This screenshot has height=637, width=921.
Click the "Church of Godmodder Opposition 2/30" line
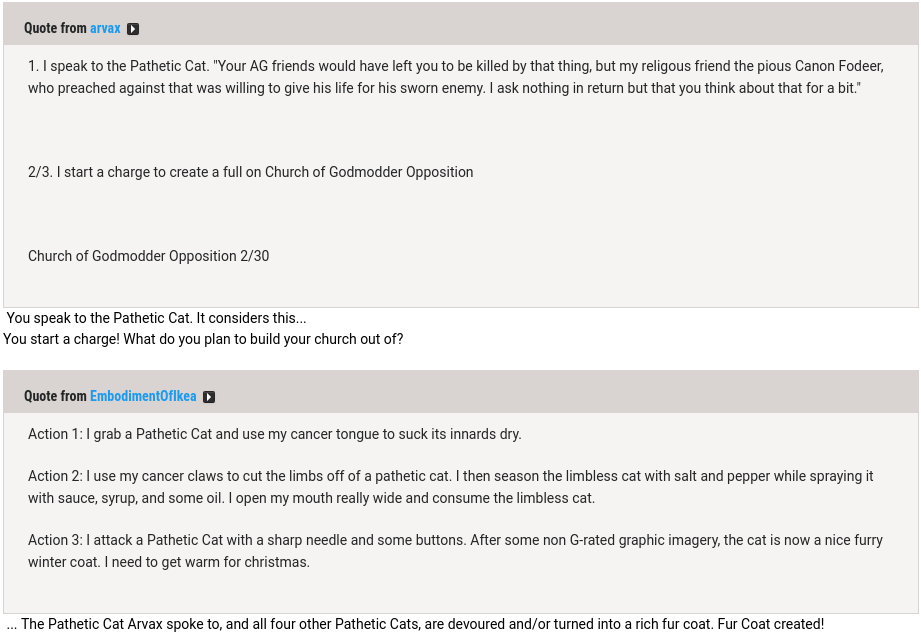148,256
